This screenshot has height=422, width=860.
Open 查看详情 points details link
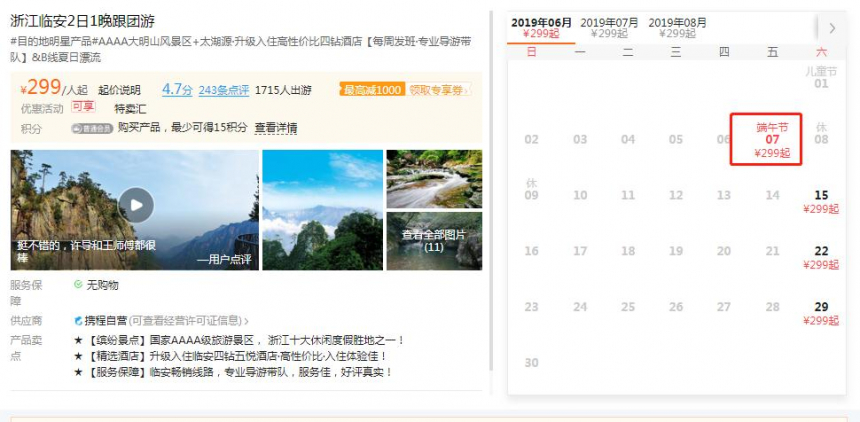[276, 128]
